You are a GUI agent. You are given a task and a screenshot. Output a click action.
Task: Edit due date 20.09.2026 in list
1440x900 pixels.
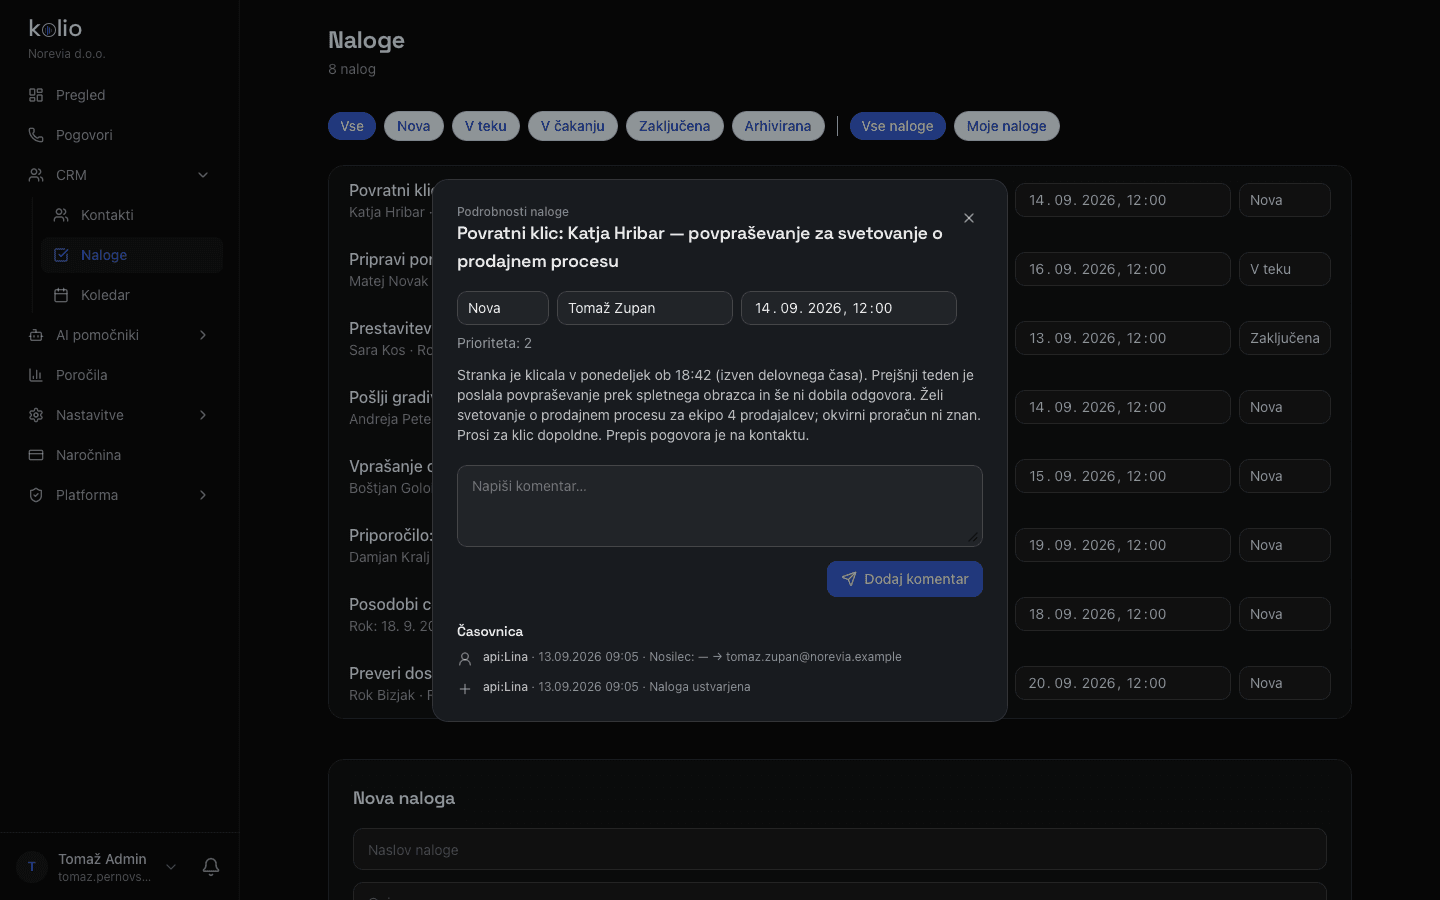[1123, 683]
